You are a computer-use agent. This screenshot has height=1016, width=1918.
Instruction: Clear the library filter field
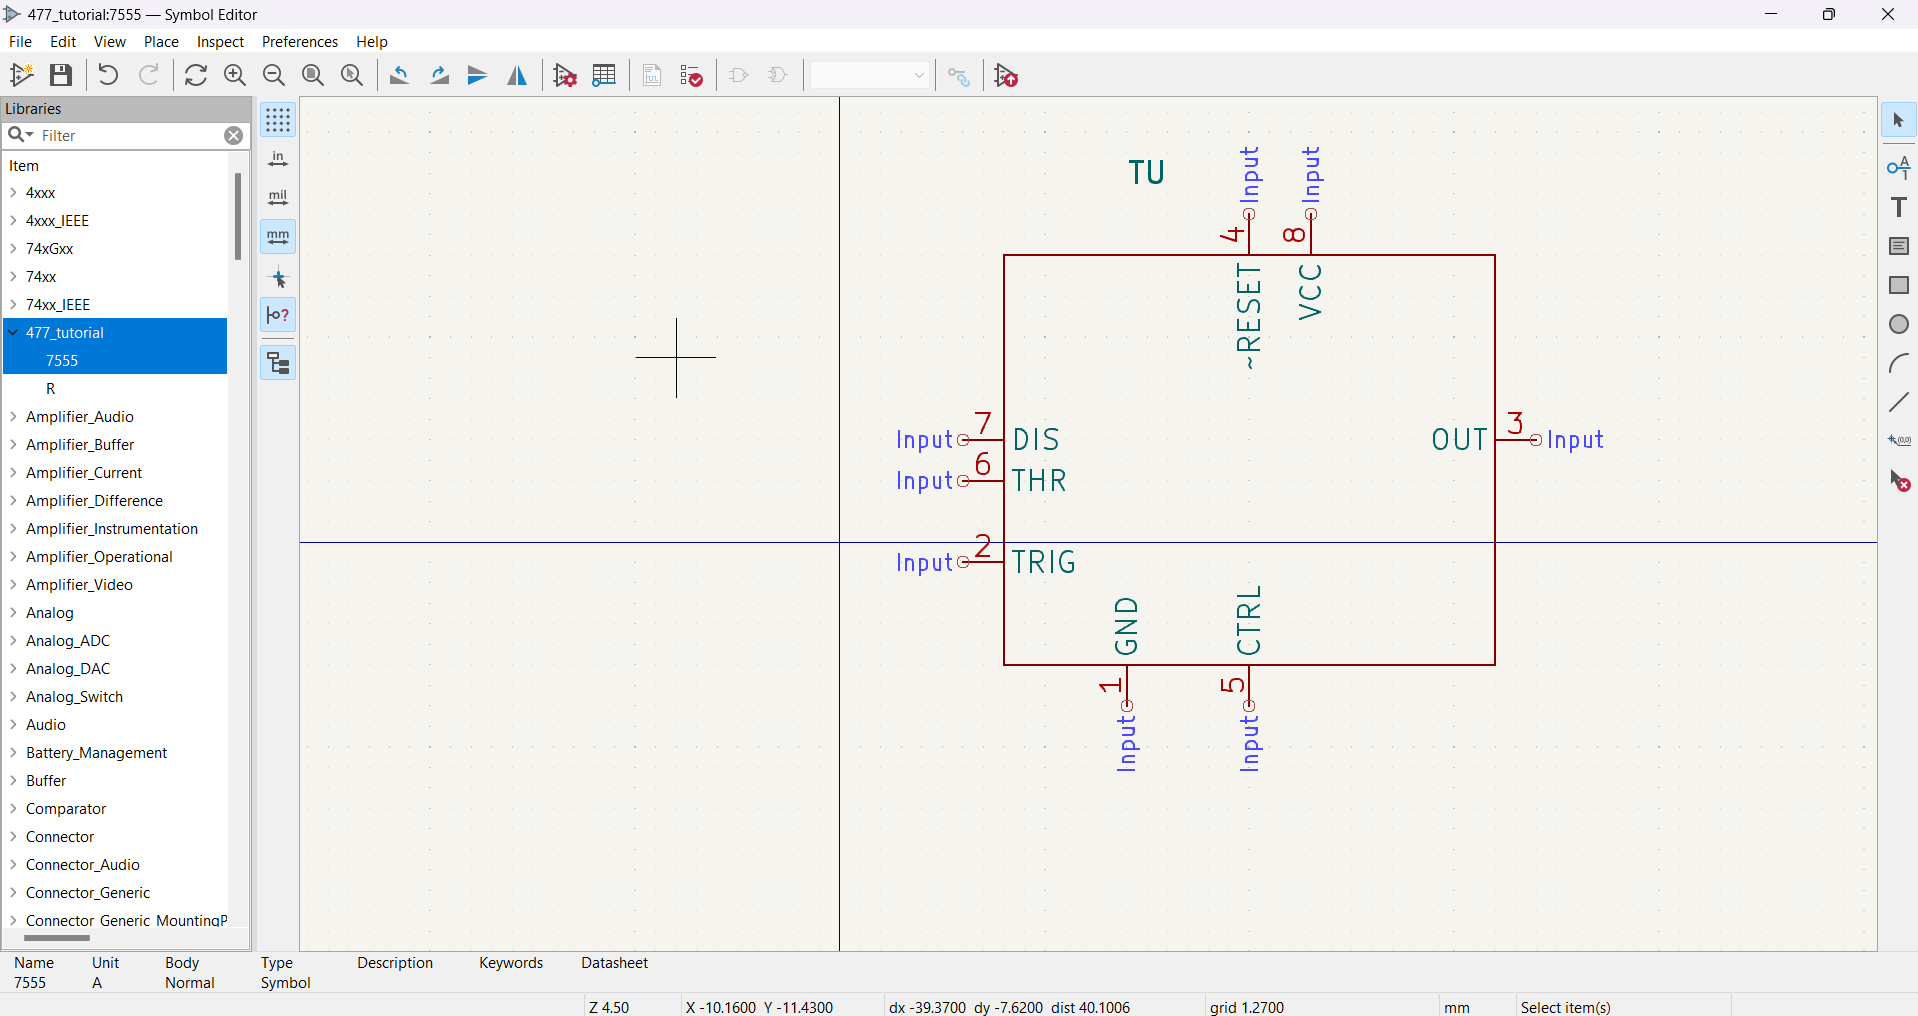coord(233,136)
